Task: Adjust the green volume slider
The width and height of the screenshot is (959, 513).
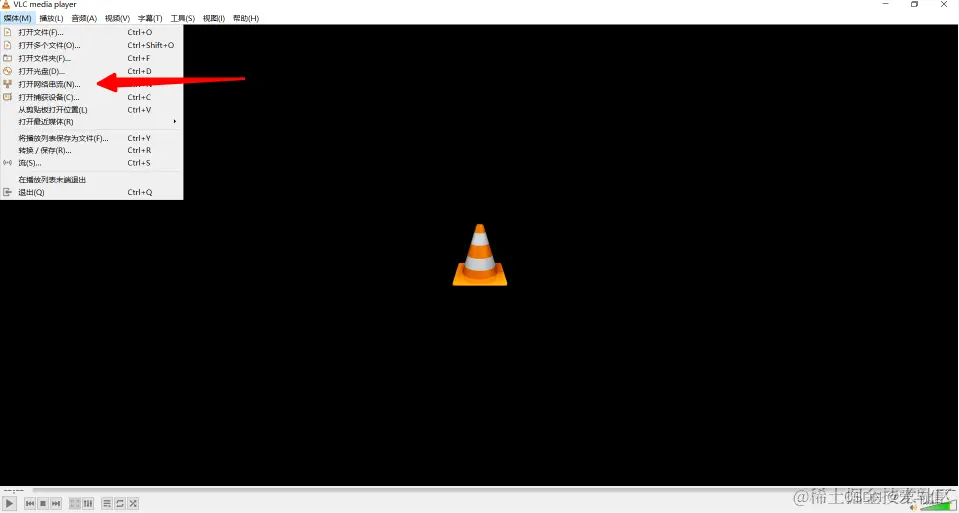Action: click(937, 505)
